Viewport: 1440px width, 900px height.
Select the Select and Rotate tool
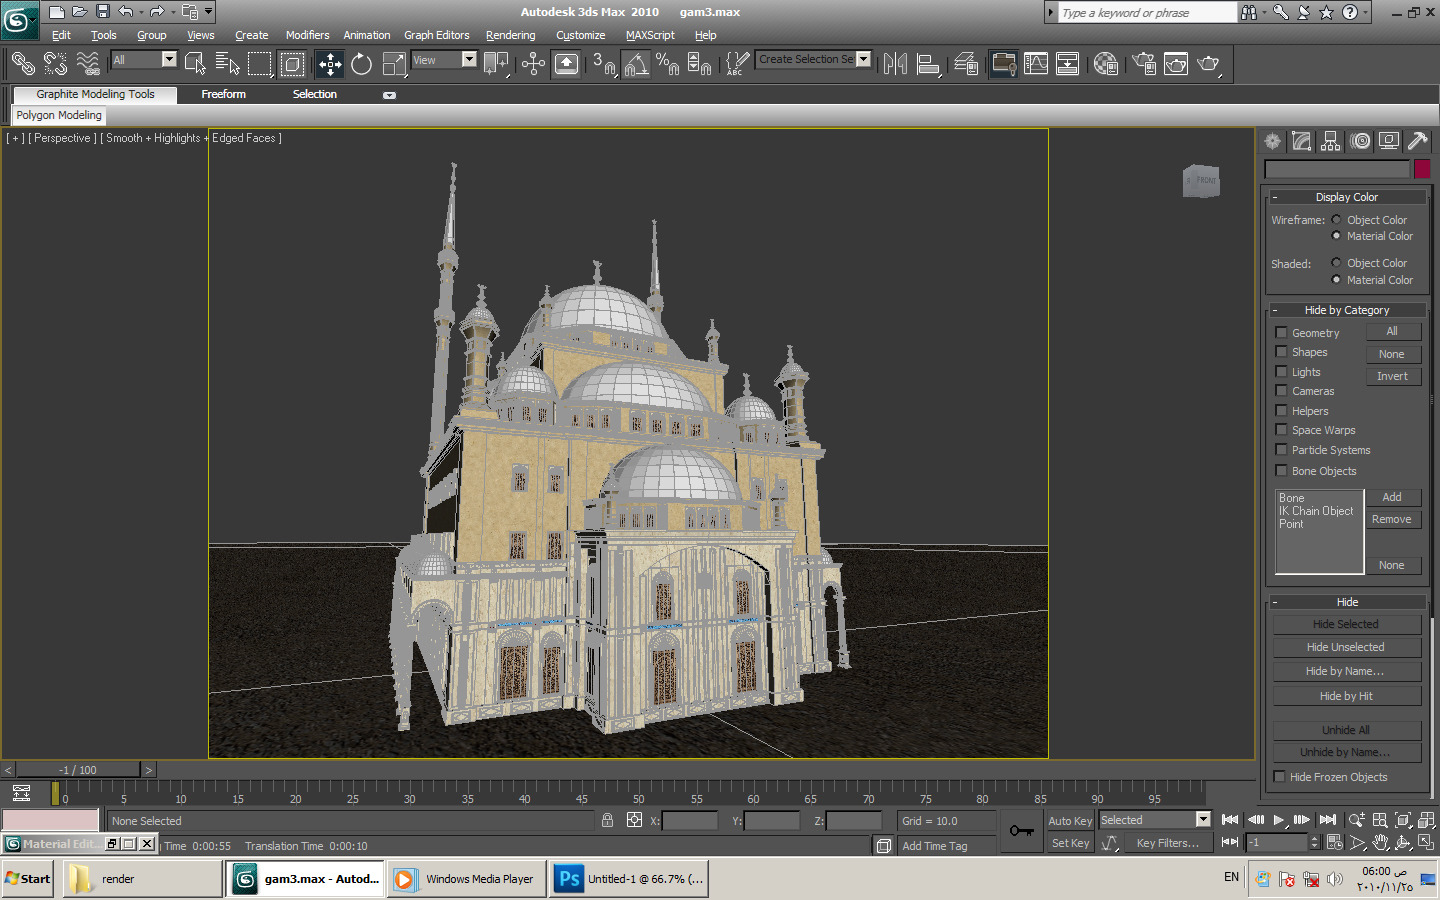pyautogui.click(x=361, y=65)
